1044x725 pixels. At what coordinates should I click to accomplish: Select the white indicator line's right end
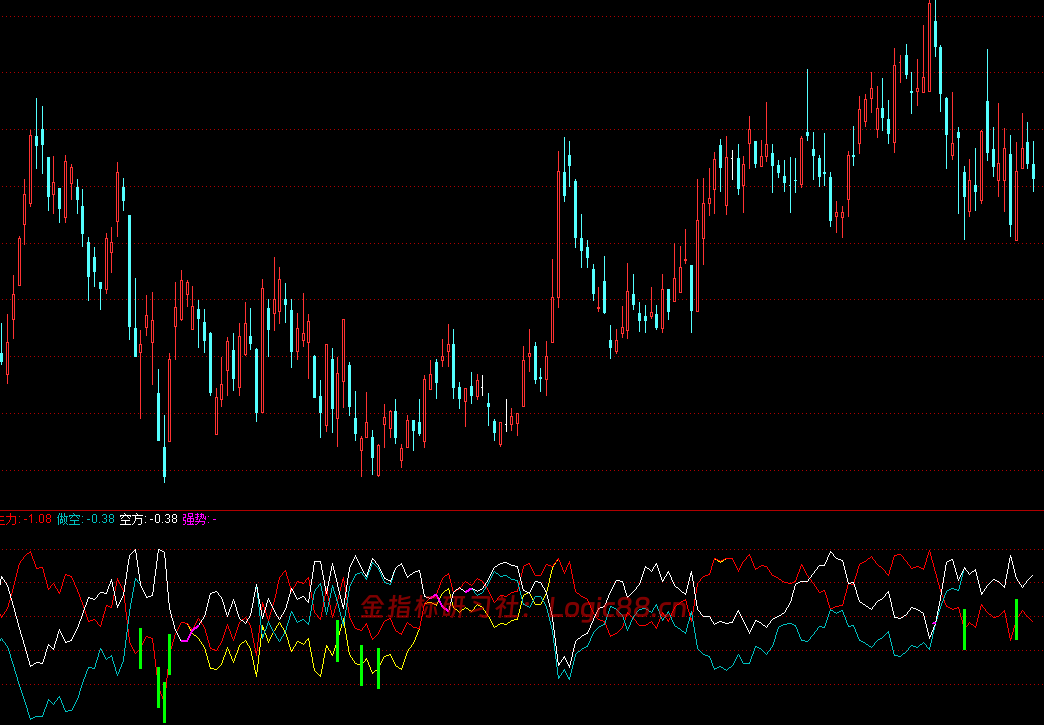tap(1031, 576)
